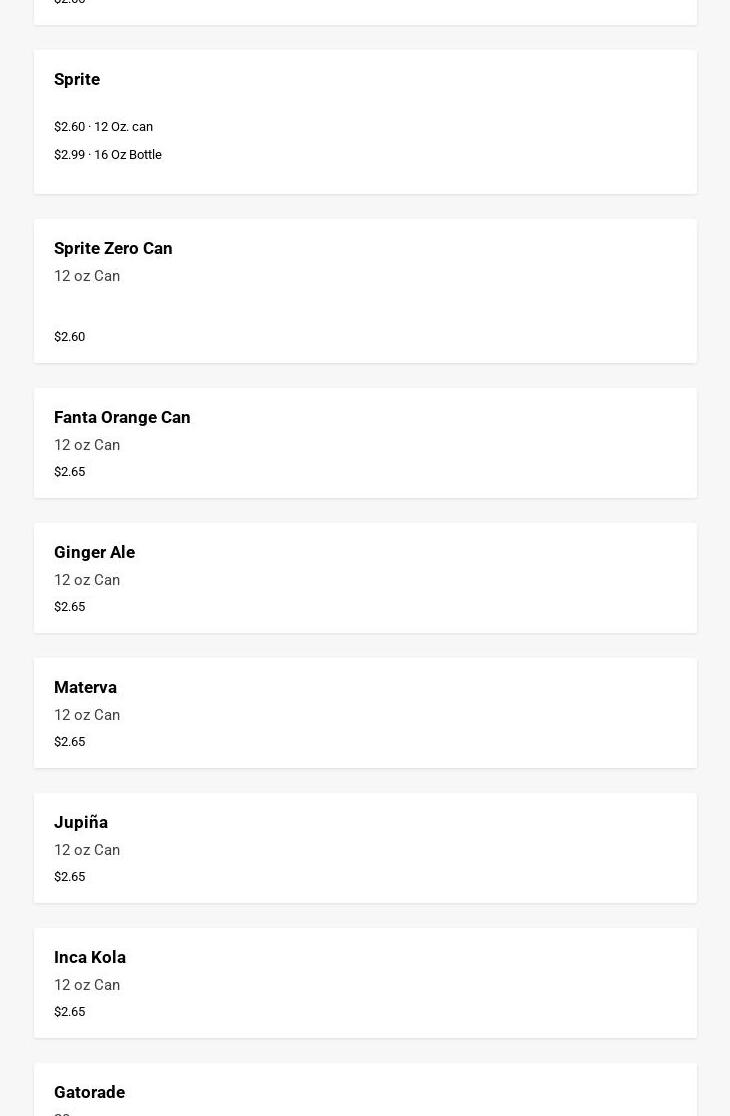Open the Fanta Orange Can item
This screenshot has height=1116, width=730.
click(x=122, y=417)
